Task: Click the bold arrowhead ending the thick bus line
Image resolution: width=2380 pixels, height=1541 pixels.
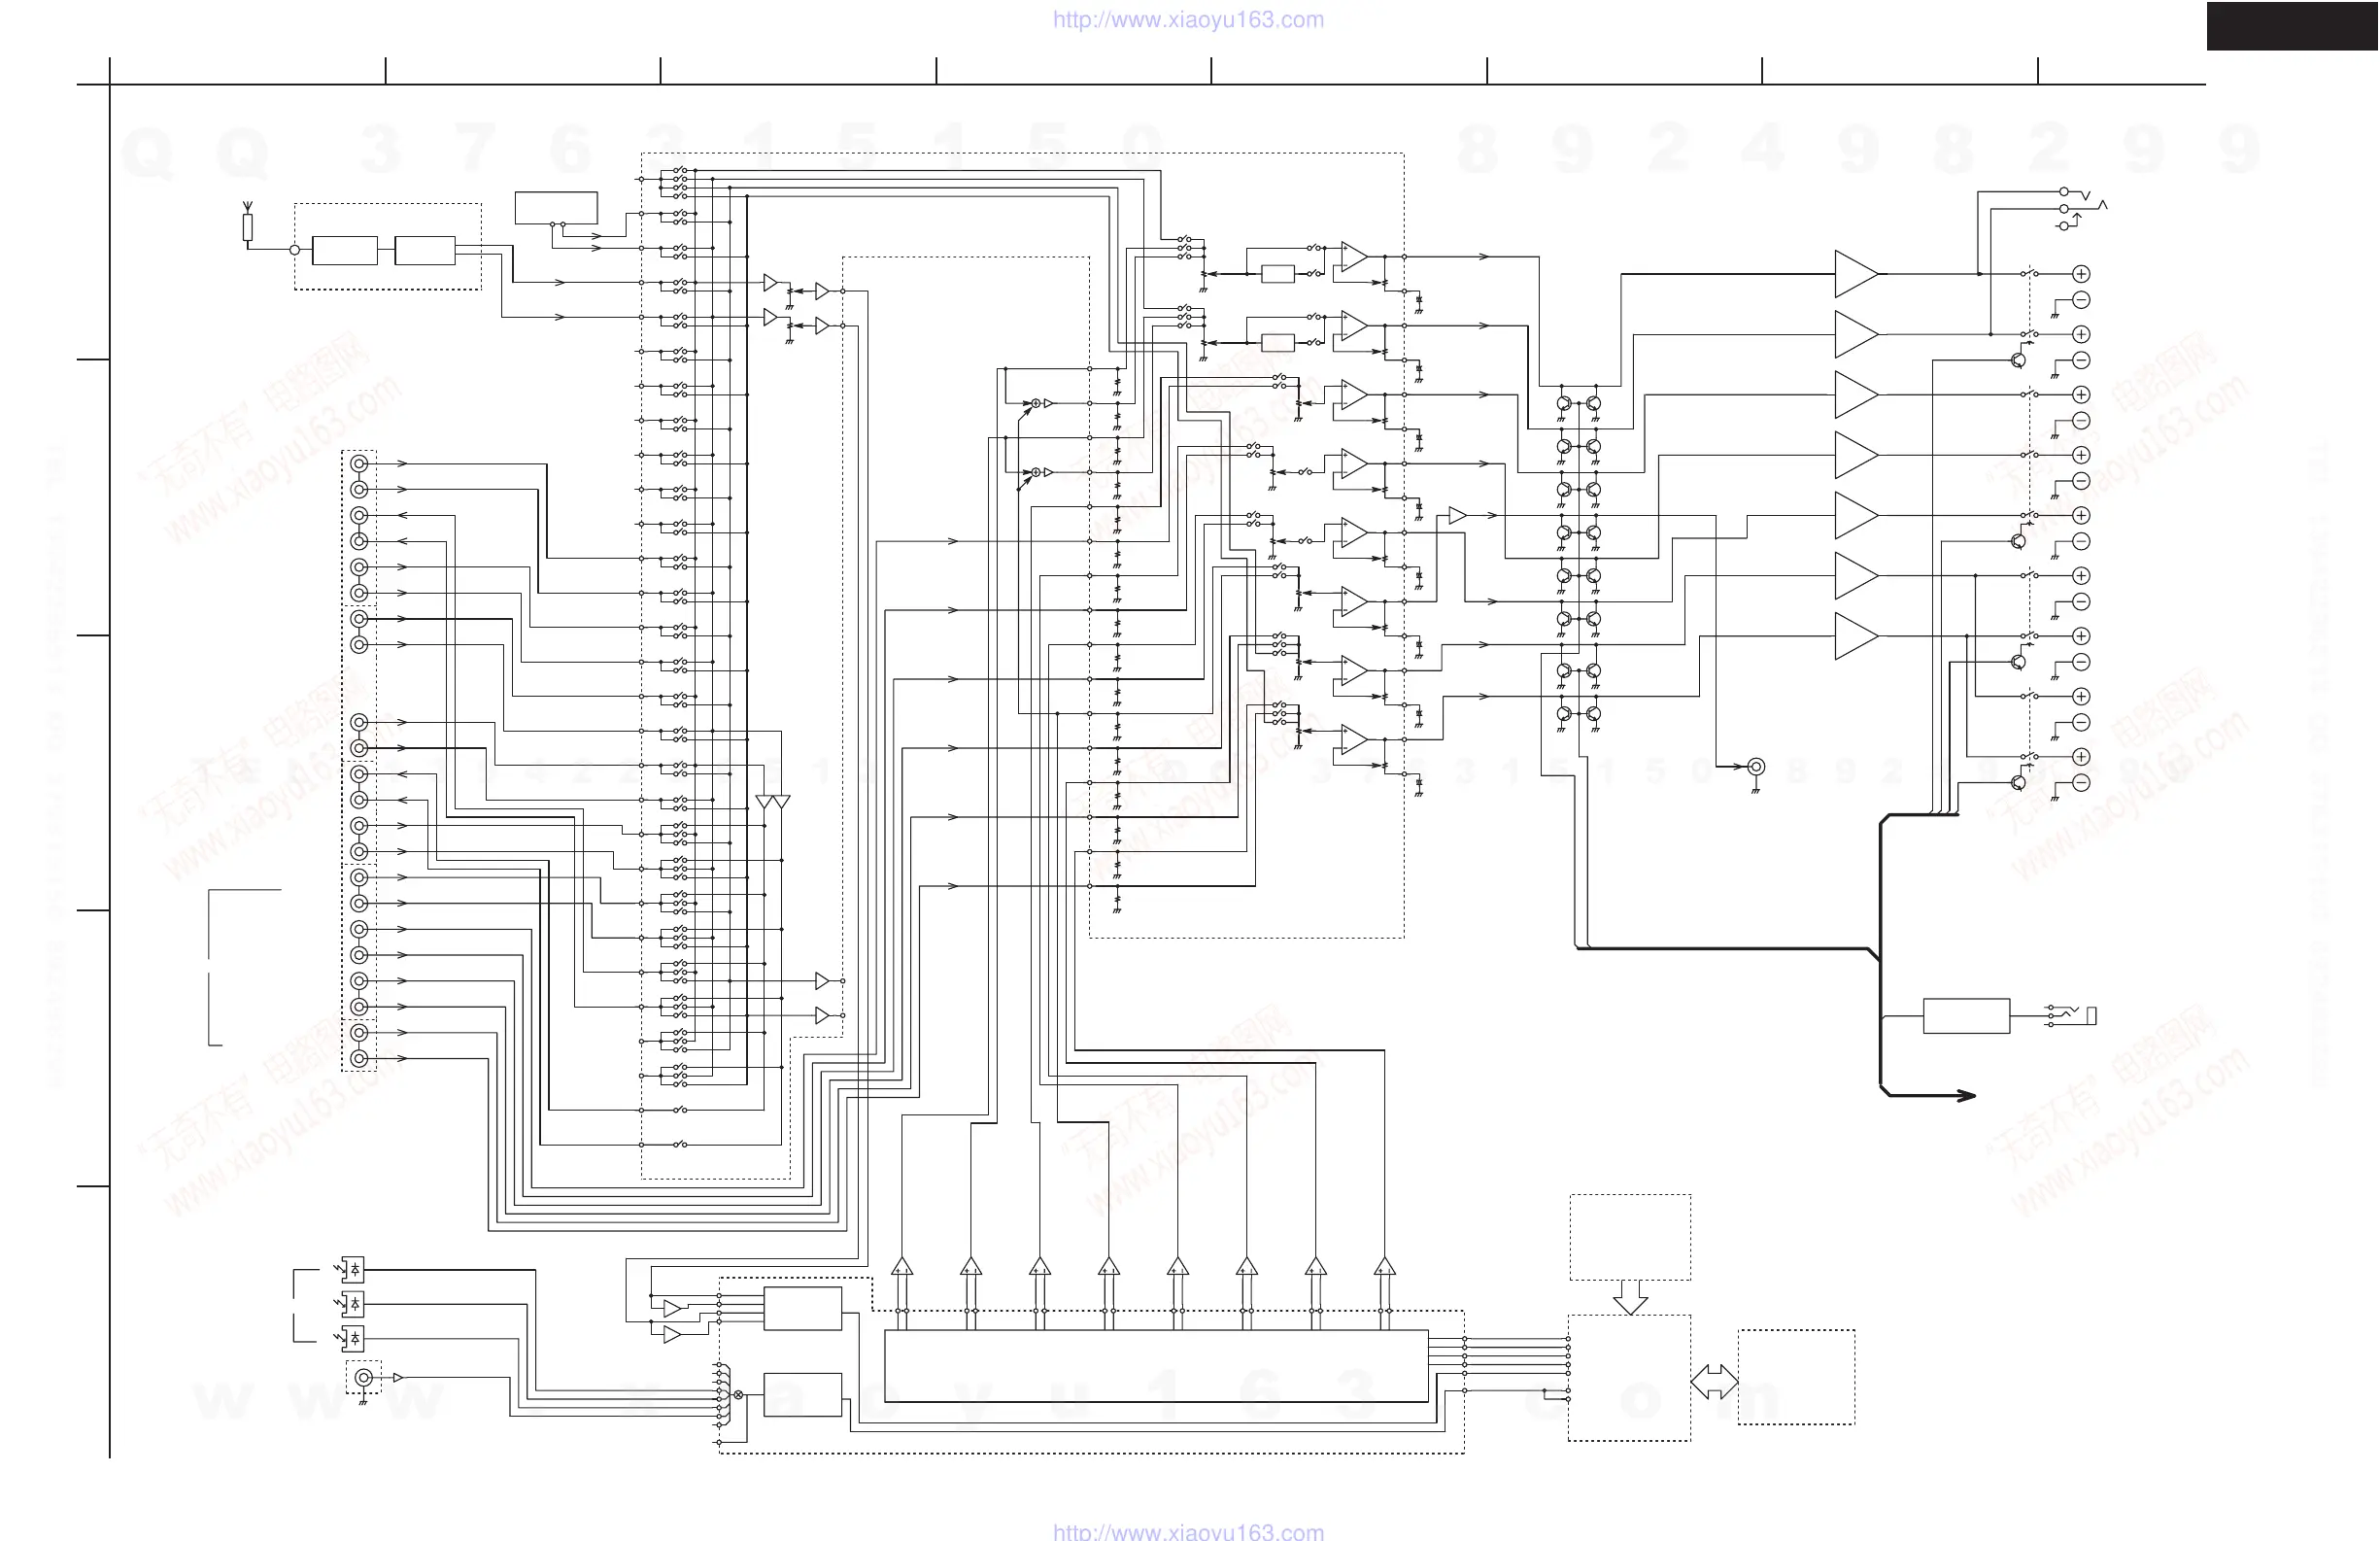Action: (1965, 1096)
